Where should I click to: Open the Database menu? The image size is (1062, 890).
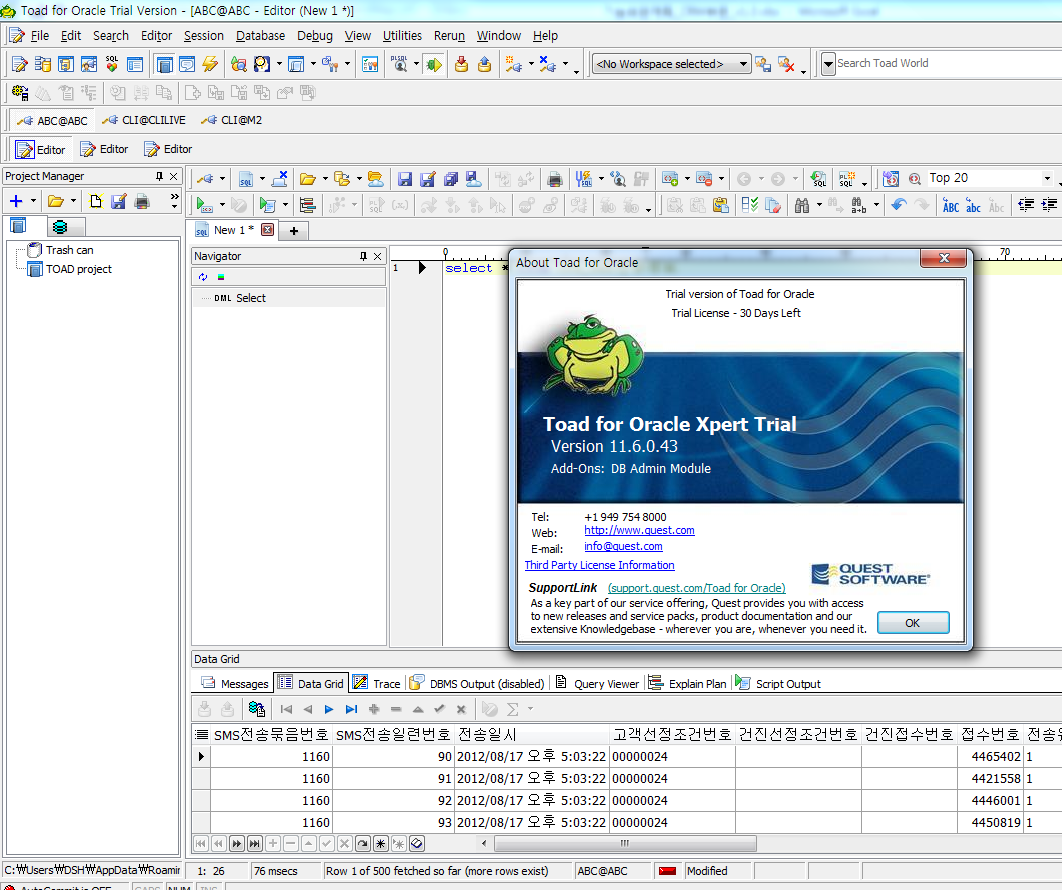pos(260,35)
